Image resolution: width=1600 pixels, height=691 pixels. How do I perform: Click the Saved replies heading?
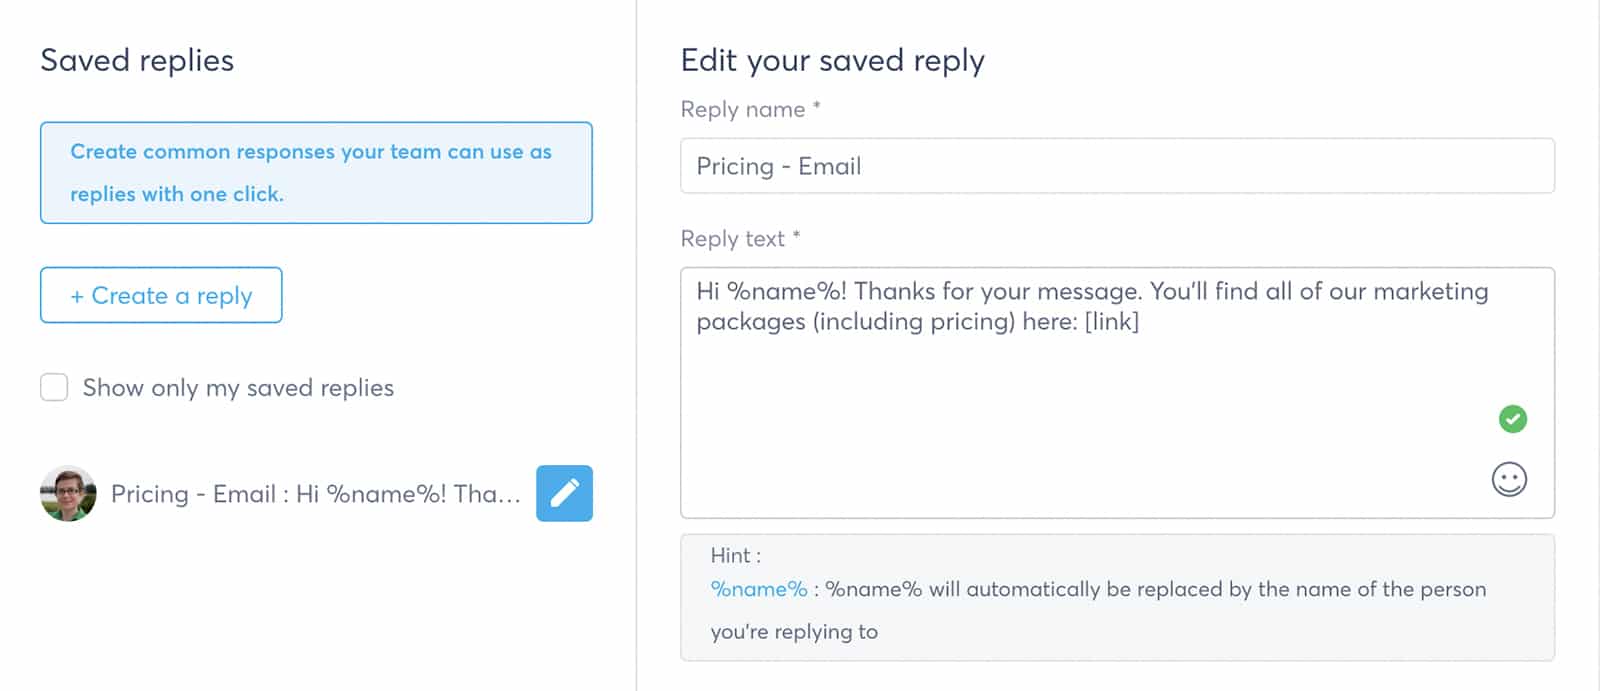tap(137, 60)
